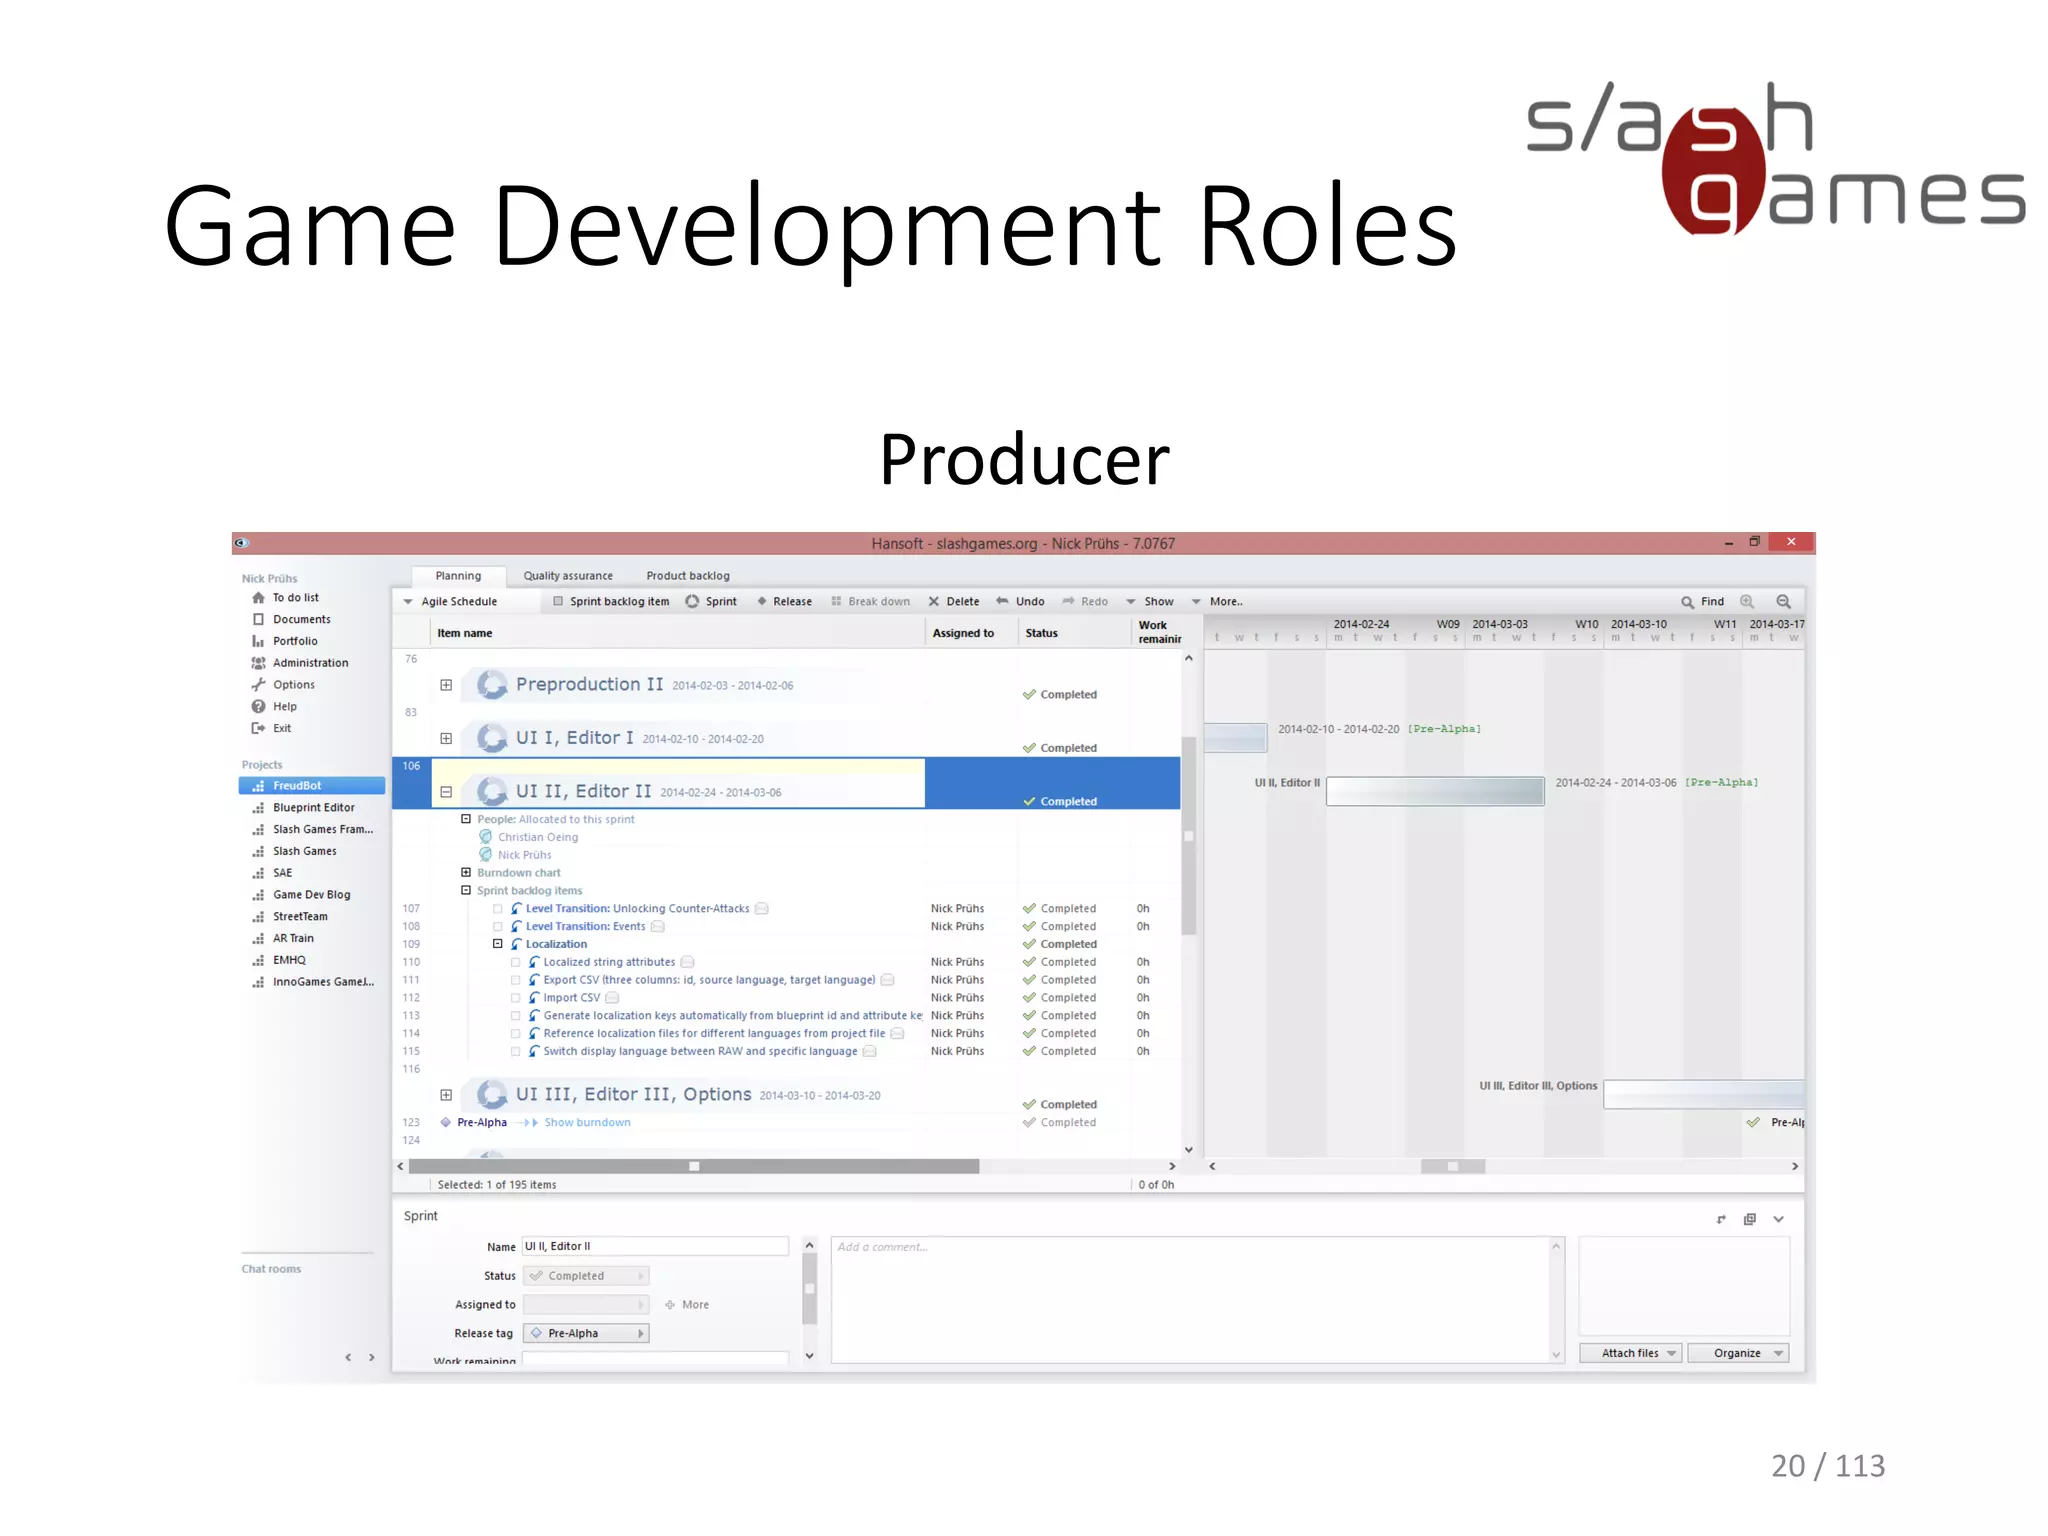Collapse the Sprint backlog items node

click(466, 890)
